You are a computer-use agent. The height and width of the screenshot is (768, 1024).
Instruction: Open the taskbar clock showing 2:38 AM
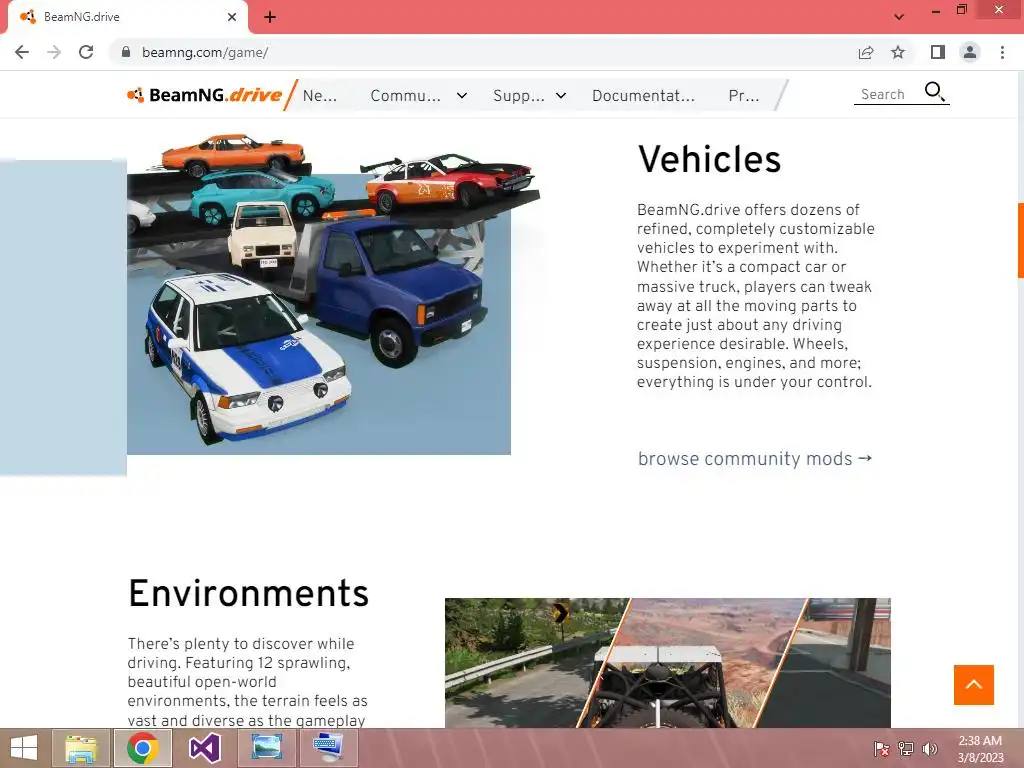click(980, 749)
